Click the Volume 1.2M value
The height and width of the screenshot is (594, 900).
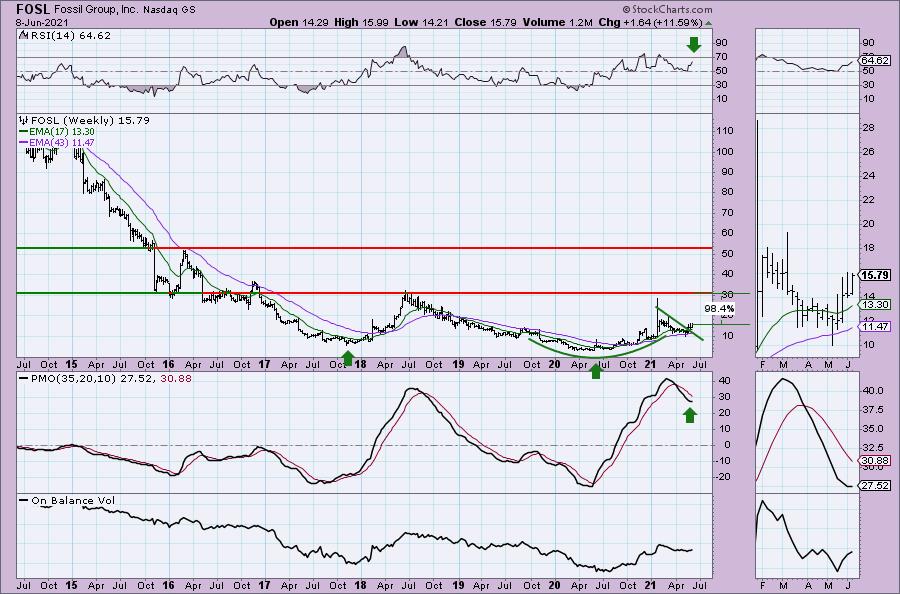click(557, 22)
